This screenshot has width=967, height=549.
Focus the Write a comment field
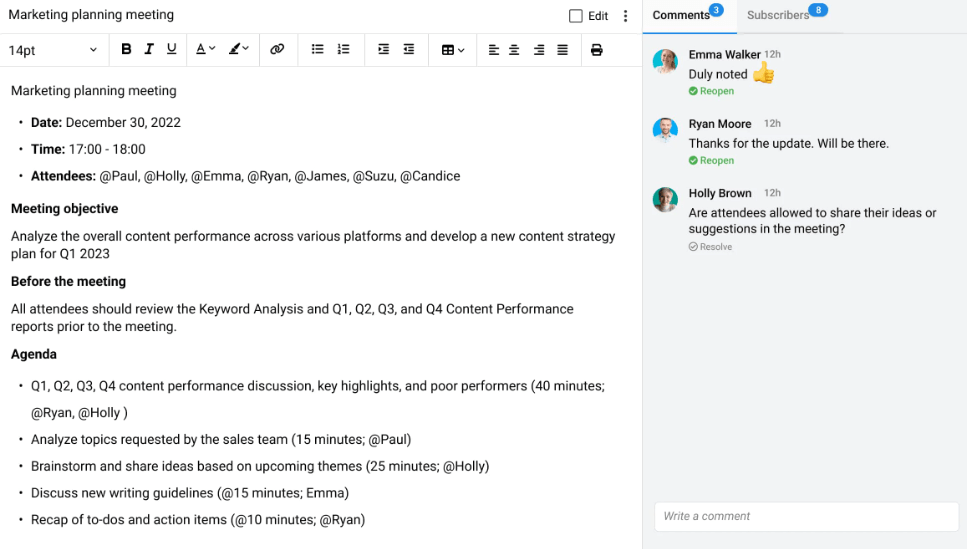click(806, 516)
